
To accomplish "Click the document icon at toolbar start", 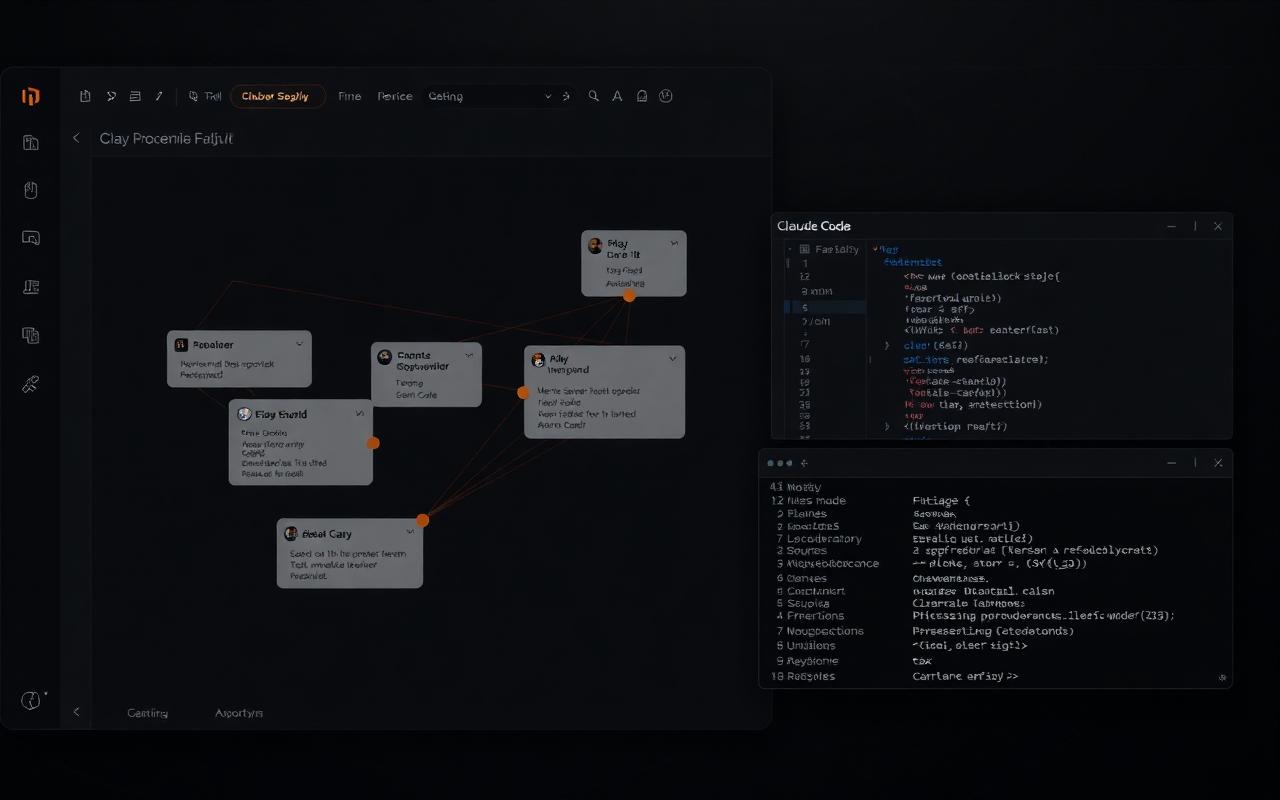I will point(85,96).
